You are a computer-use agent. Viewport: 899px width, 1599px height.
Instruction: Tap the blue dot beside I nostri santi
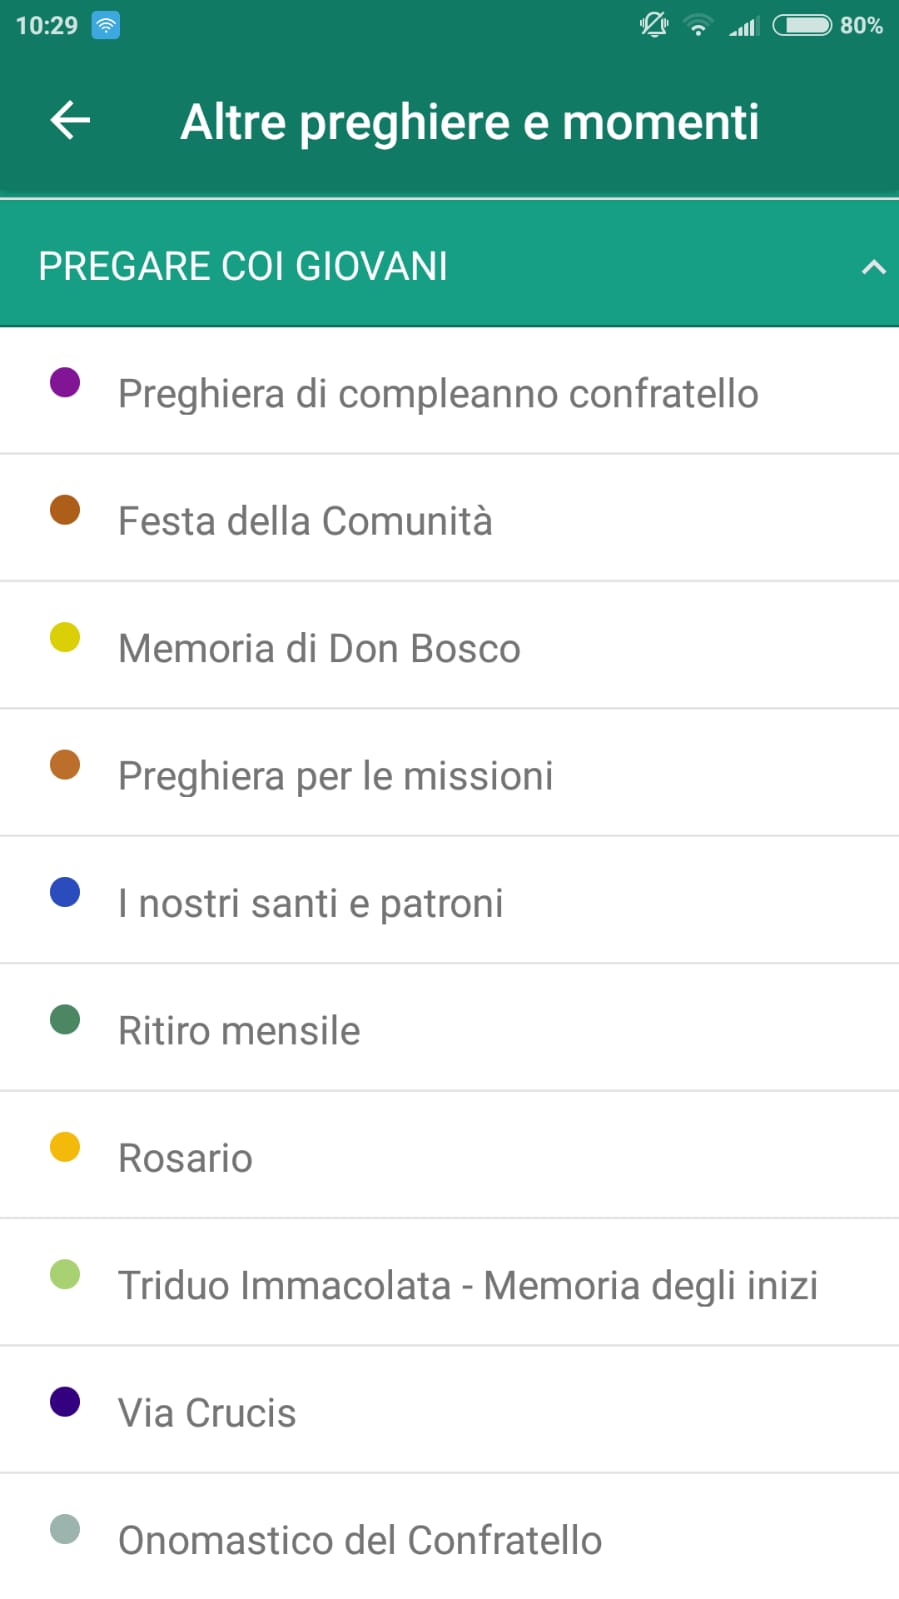65,892
